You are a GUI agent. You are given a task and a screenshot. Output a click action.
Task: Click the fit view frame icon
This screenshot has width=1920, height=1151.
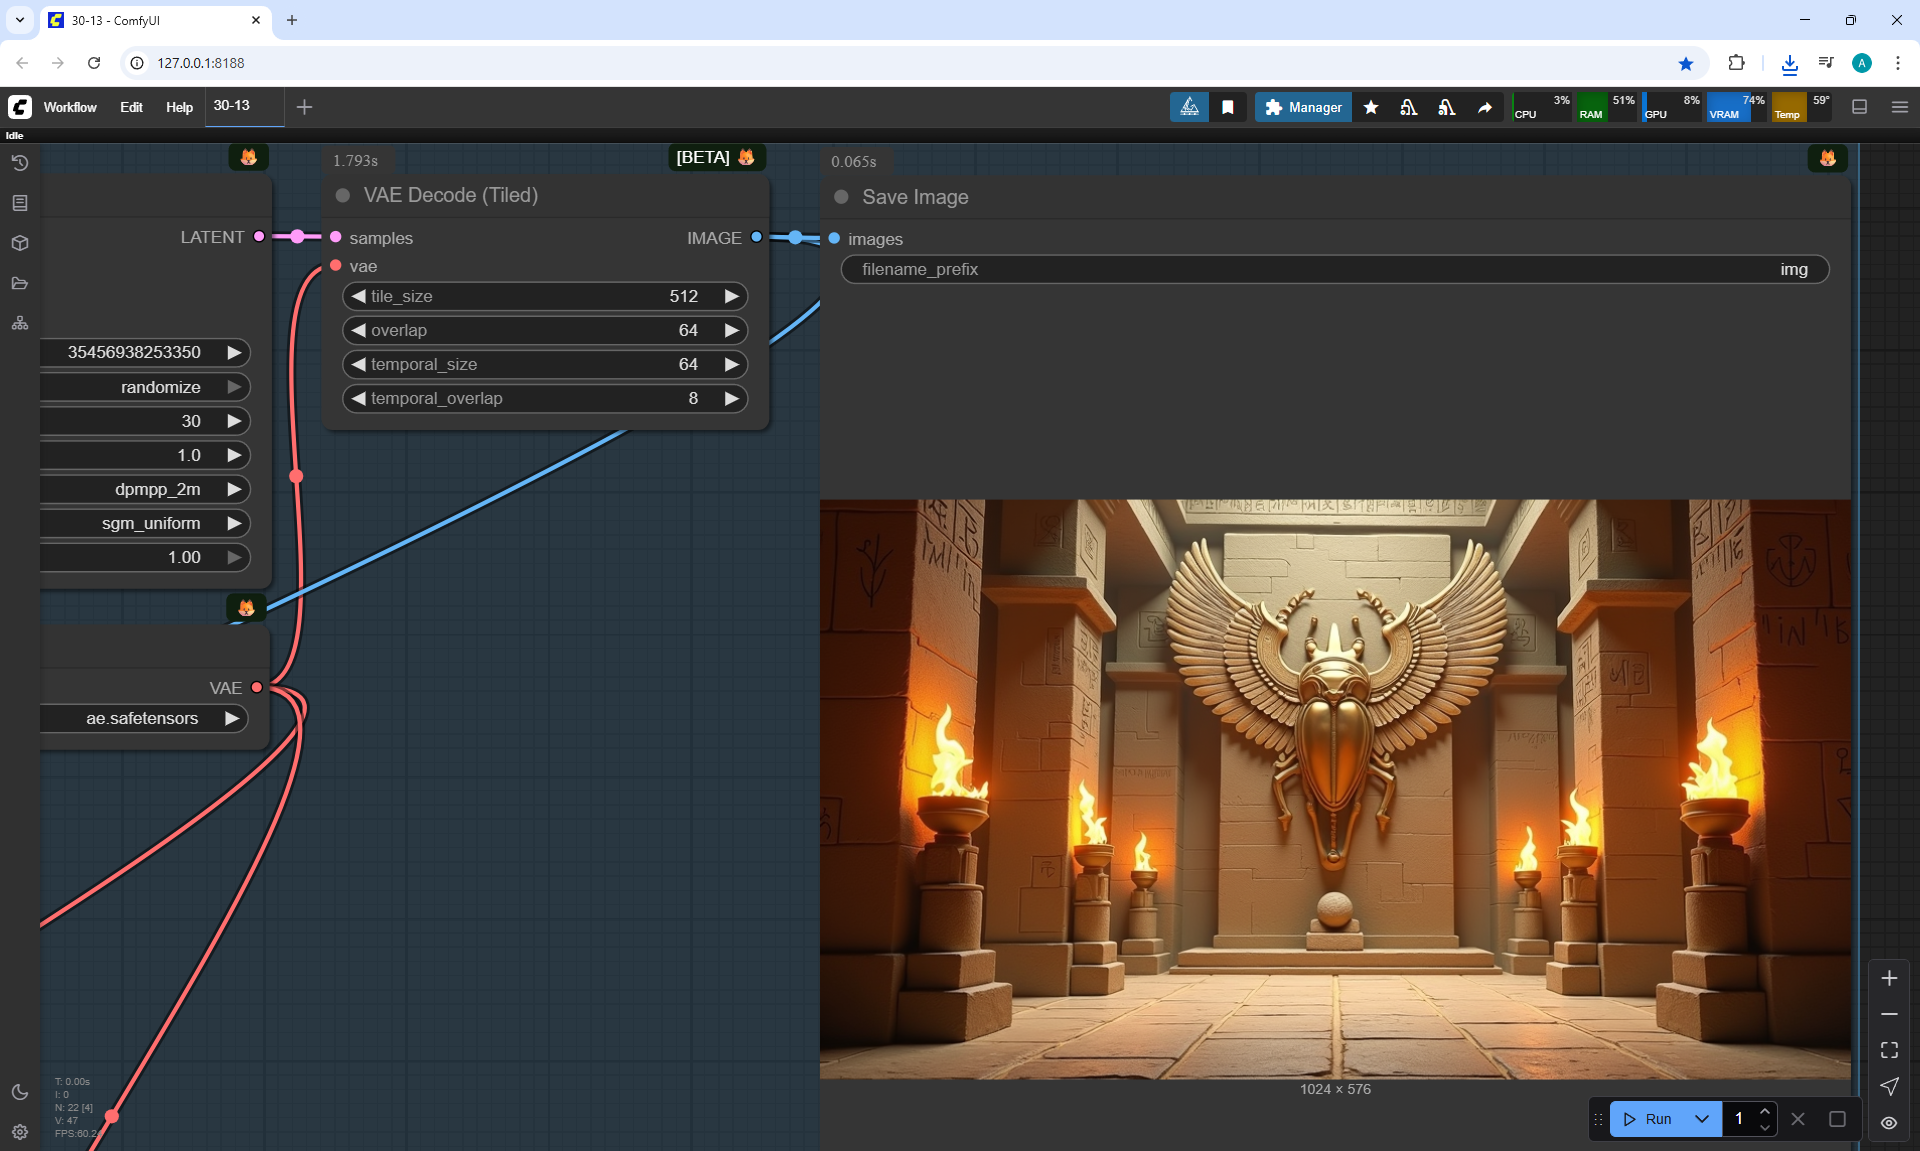(1889, 1050)
